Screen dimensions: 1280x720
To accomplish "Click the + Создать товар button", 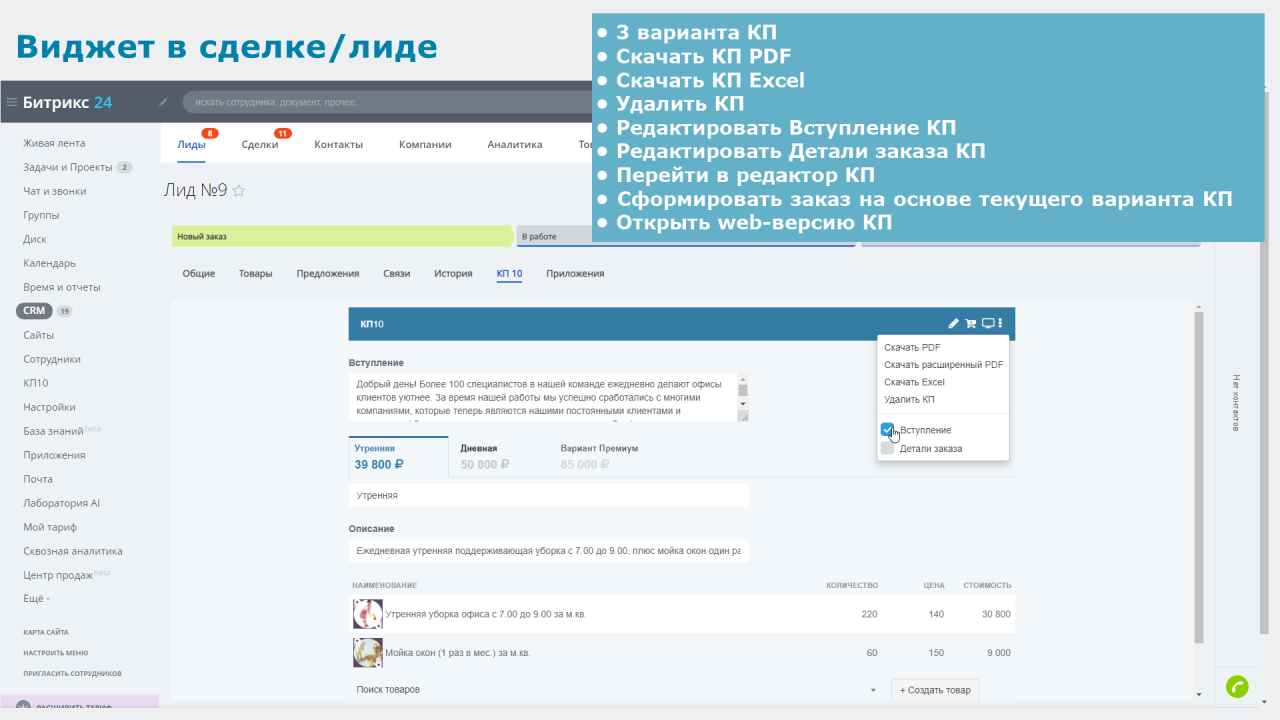I will tap(935, 690).
